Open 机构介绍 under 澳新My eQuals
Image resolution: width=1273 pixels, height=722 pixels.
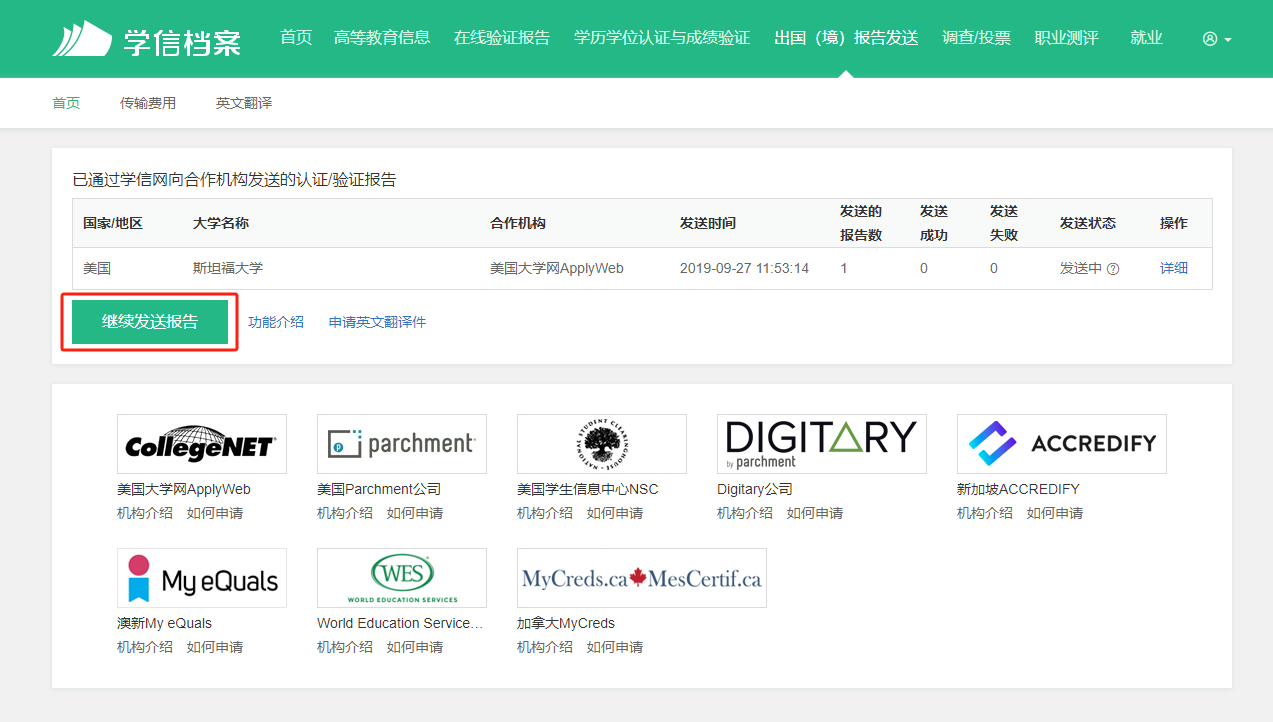tap(145, 647)
